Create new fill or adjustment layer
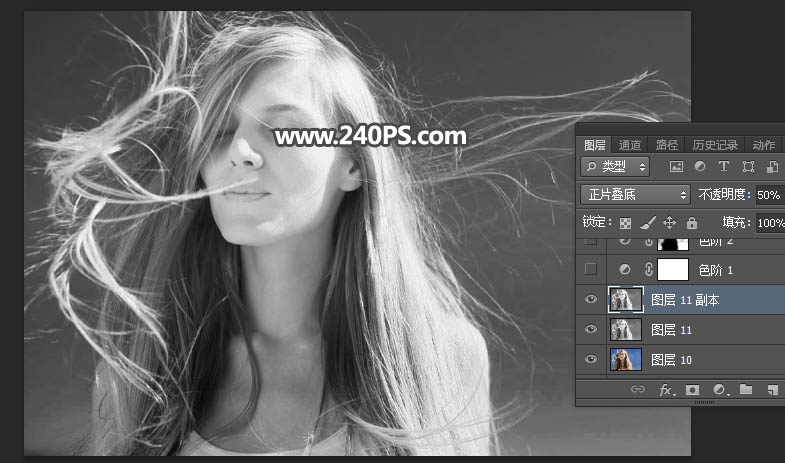Image resolution: width=785 pixels, height=463 pixels. (x=720, y=389)
